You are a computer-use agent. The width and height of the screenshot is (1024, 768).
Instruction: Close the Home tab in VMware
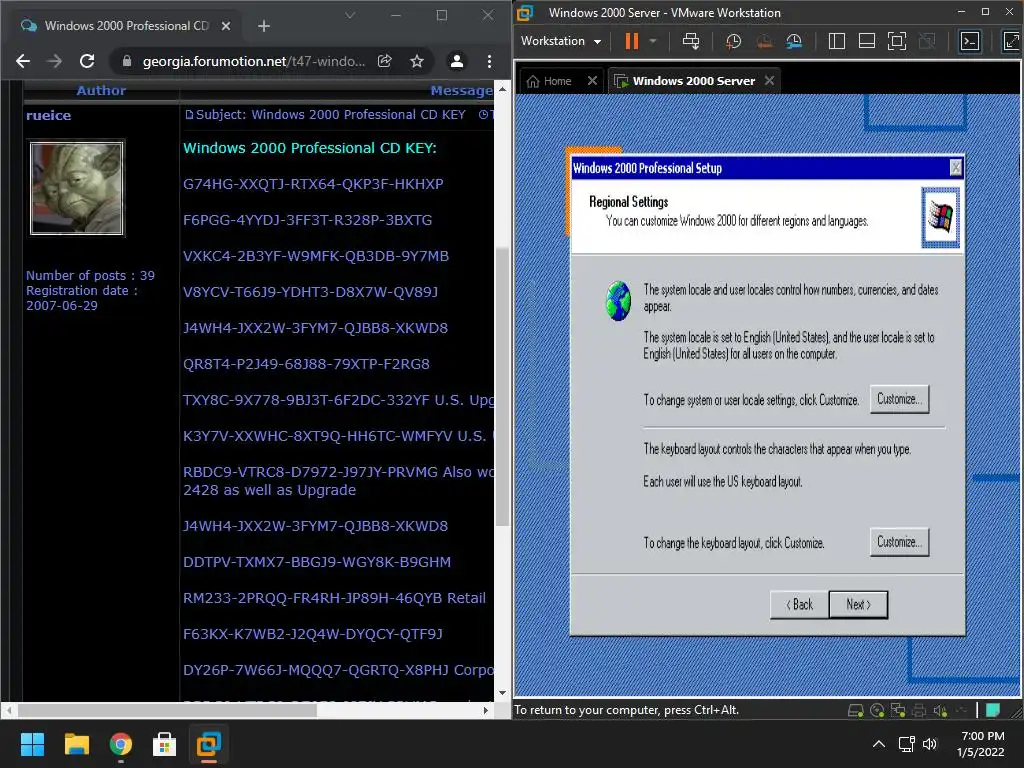[x=592, y=80]
